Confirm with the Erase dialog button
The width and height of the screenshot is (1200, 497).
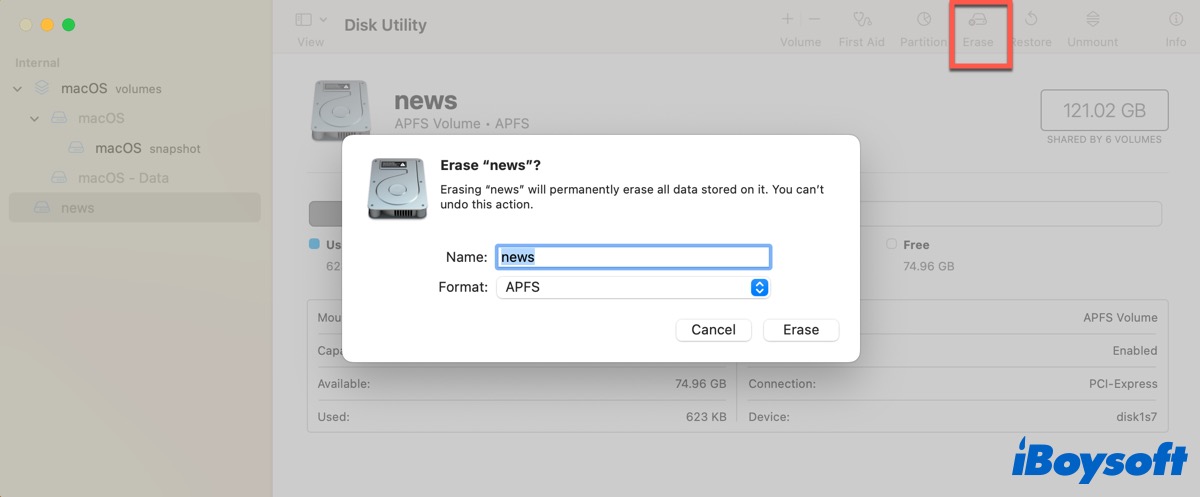click(800, 330)
